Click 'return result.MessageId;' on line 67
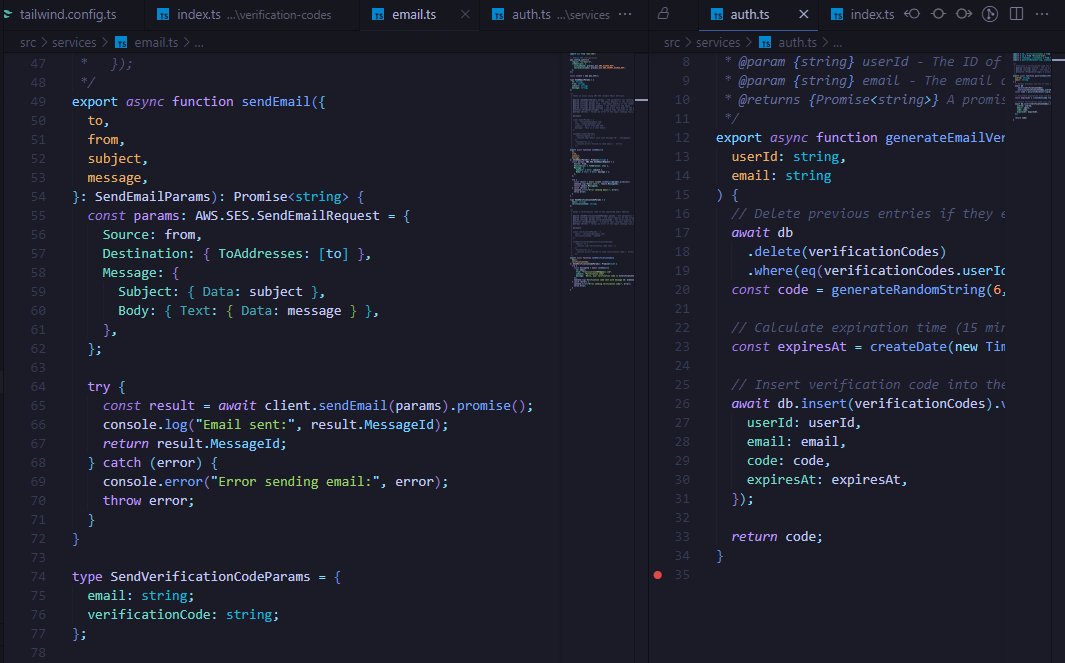The width and height of the screenshot is (1065, 663). (x=195, y=444)
